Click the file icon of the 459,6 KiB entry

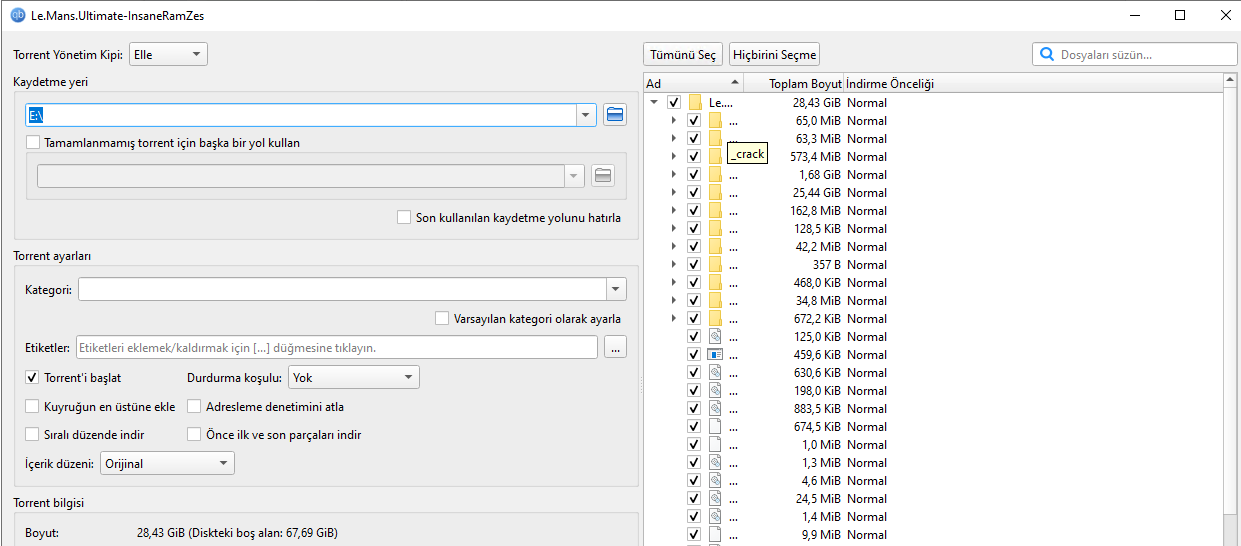(x=715, y=354)
